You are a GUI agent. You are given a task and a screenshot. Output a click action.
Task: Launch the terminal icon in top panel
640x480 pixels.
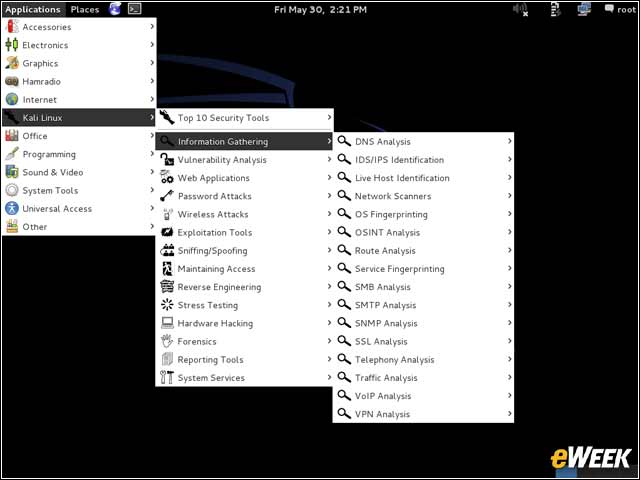pyautogui.click(x=135, y=9)
